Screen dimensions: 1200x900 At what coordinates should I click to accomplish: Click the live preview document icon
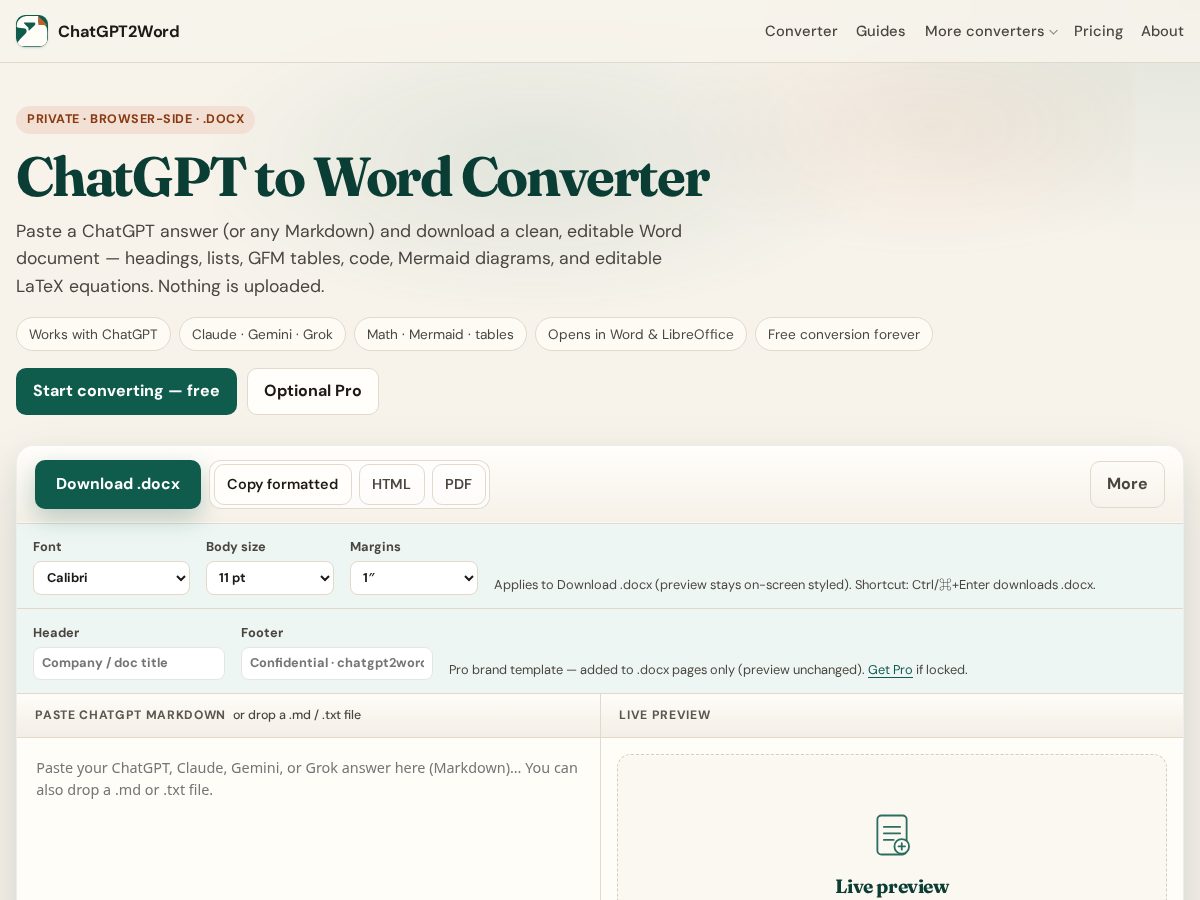point(893,835)
